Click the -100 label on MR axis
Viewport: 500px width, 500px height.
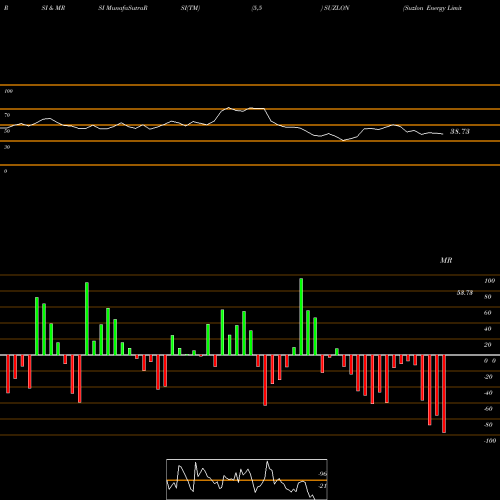[490, 441]
